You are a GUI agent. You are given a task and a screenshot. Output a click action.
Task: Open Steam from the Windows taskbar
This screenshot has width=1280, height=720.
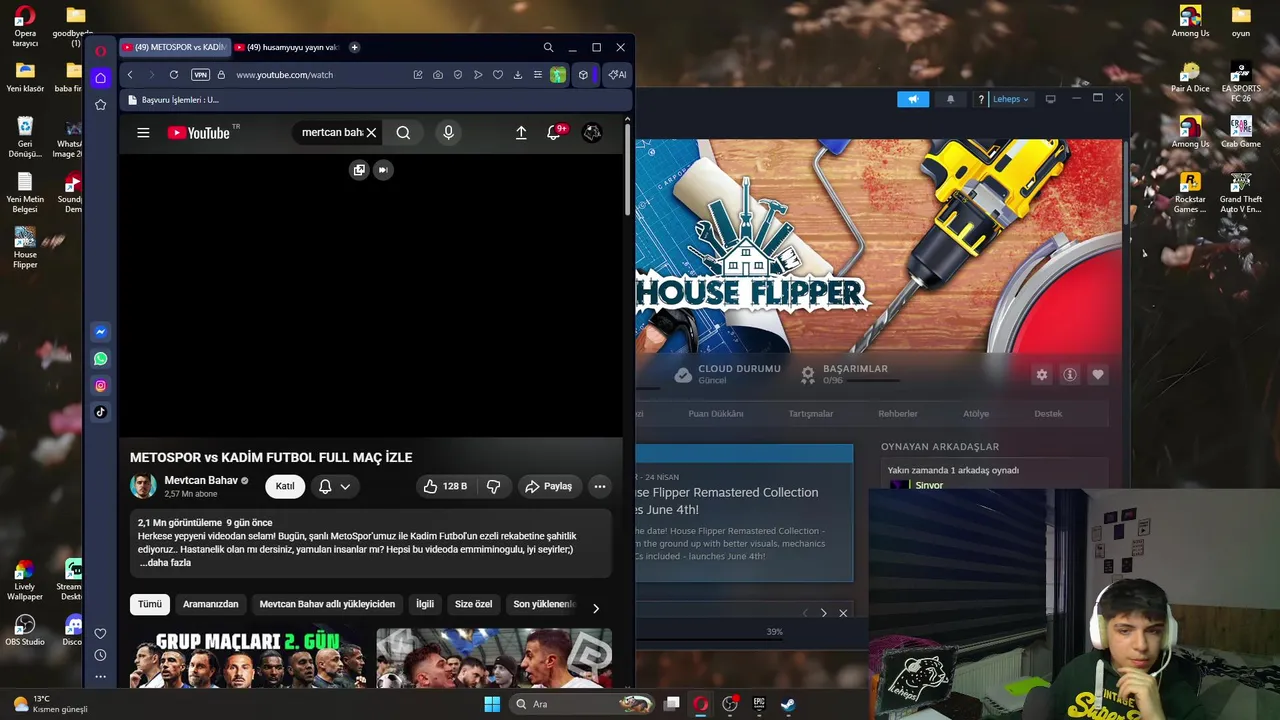788,704
